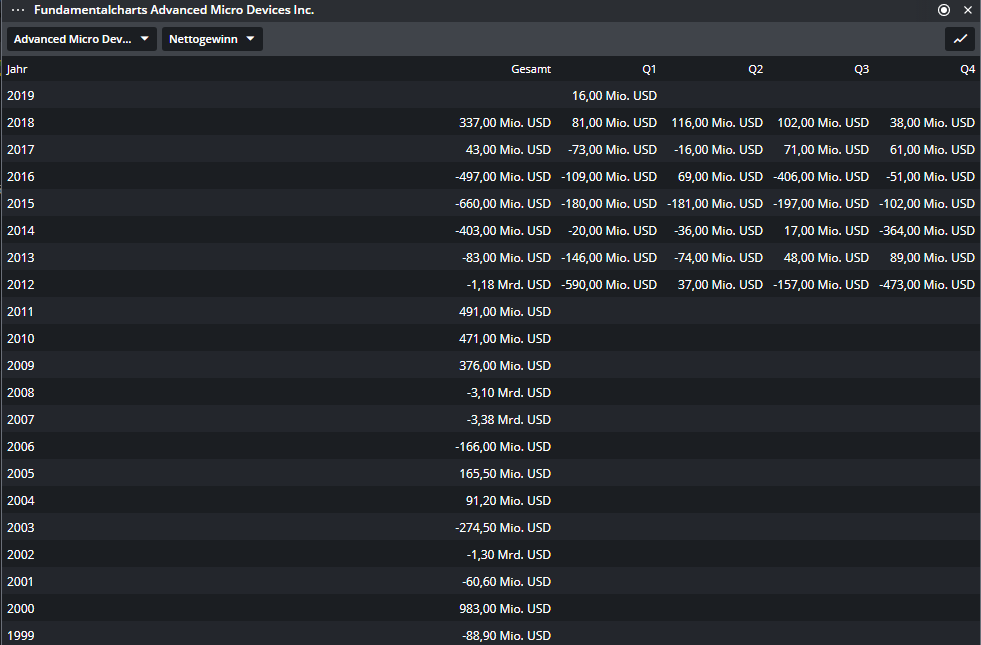Click 2013 Q4 value 89,00 Mio. USD
Screen dimensions: 981x645
pos(932,257)
